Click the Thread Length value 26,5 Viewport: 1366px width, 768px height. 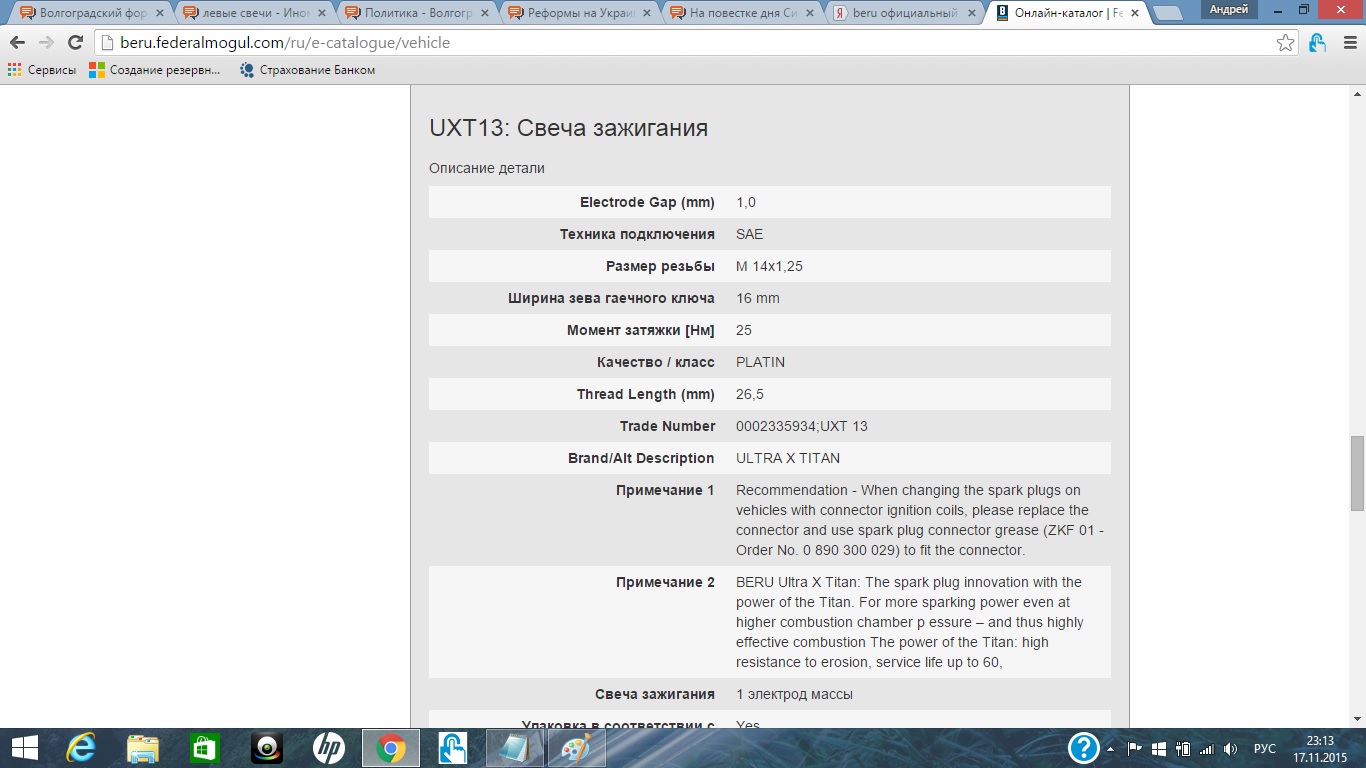coord(750,394)
